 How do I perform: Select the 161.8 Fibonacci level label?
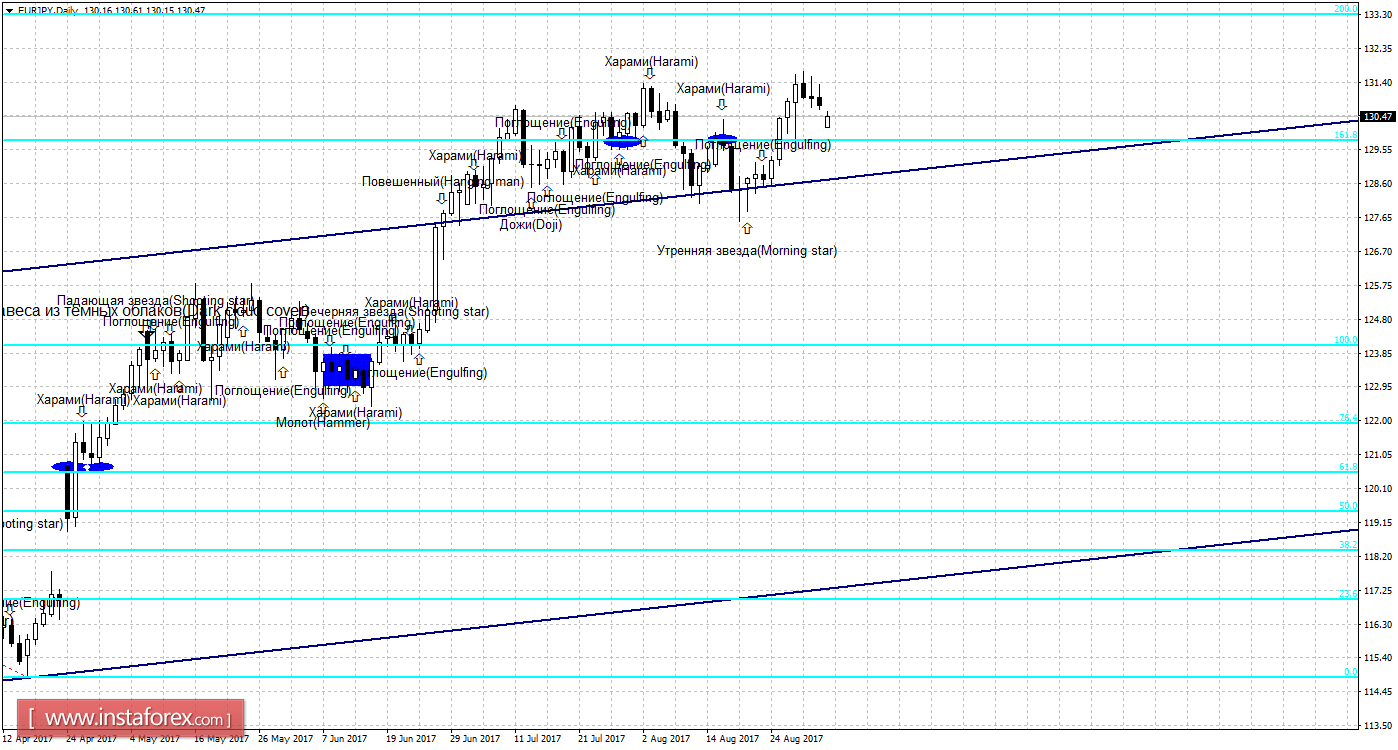(x=1345, y=135)
